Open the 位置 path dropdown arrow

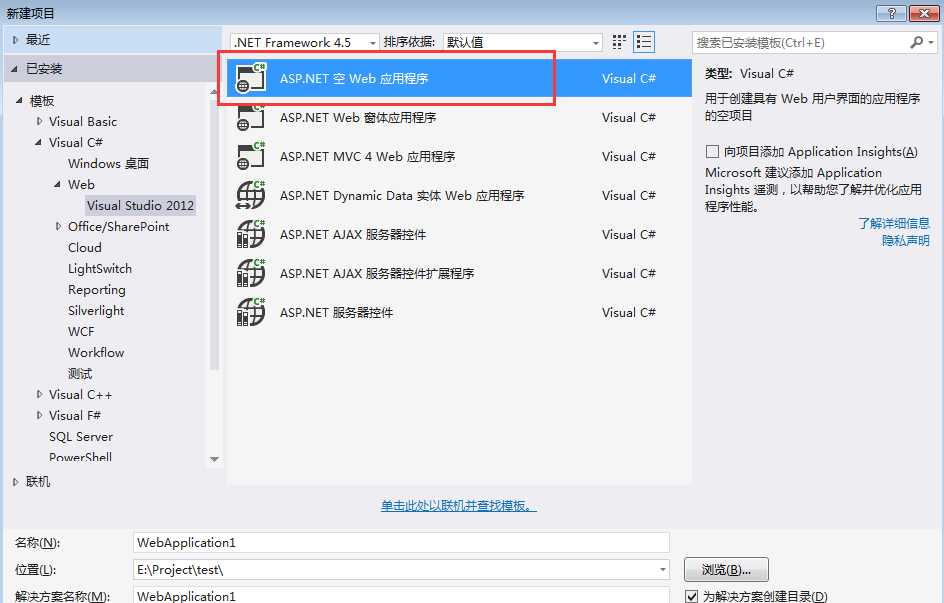point(662,569)
